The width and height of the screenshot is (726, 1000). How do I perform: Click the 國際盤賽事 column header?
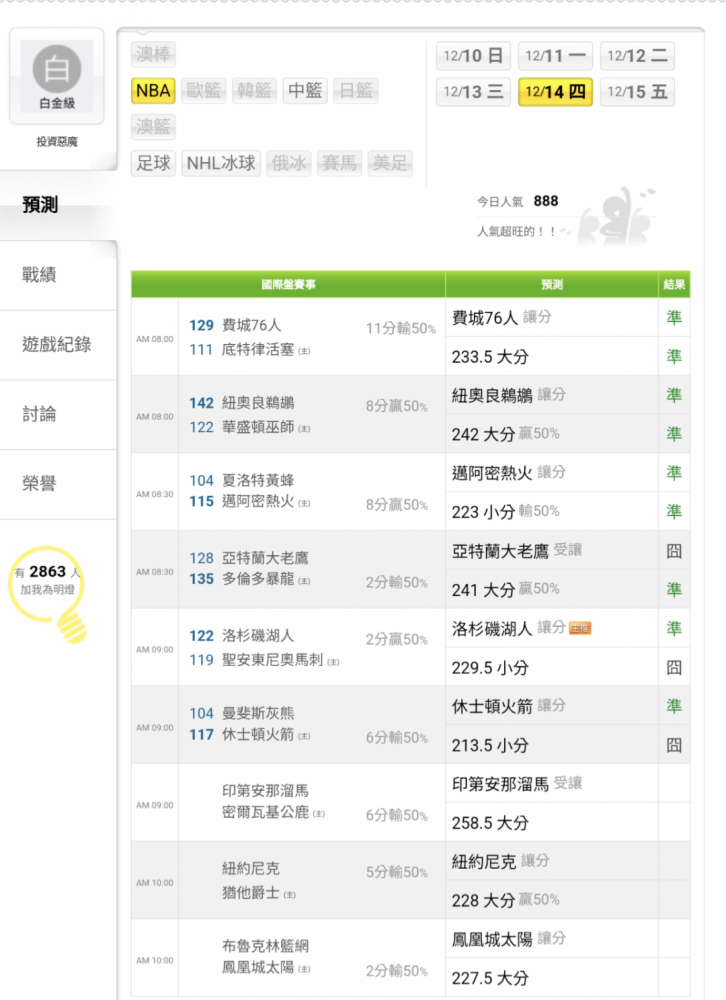pos(288,284)
